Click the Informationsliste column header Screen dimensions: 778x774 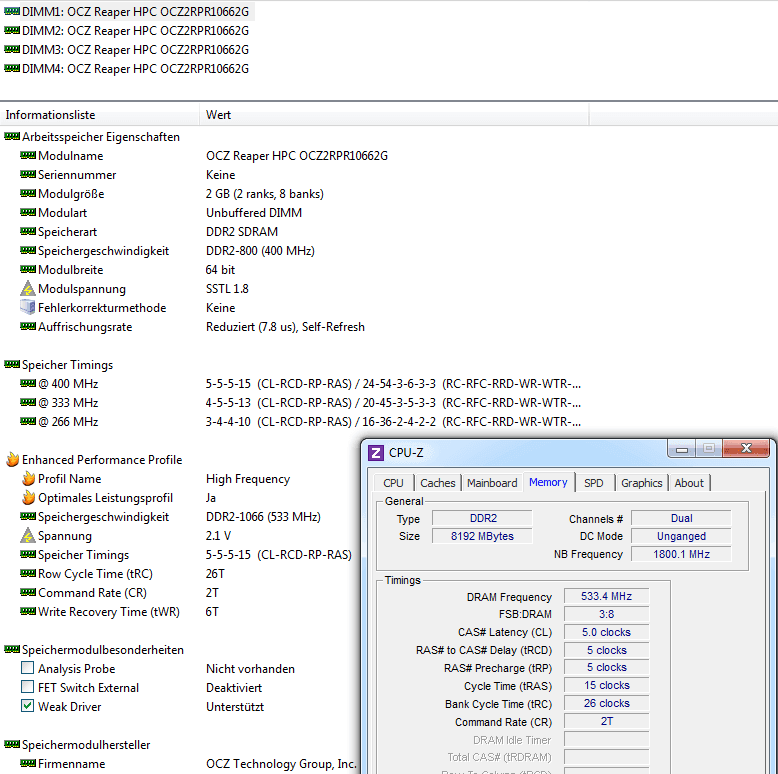tap(99, 115)
